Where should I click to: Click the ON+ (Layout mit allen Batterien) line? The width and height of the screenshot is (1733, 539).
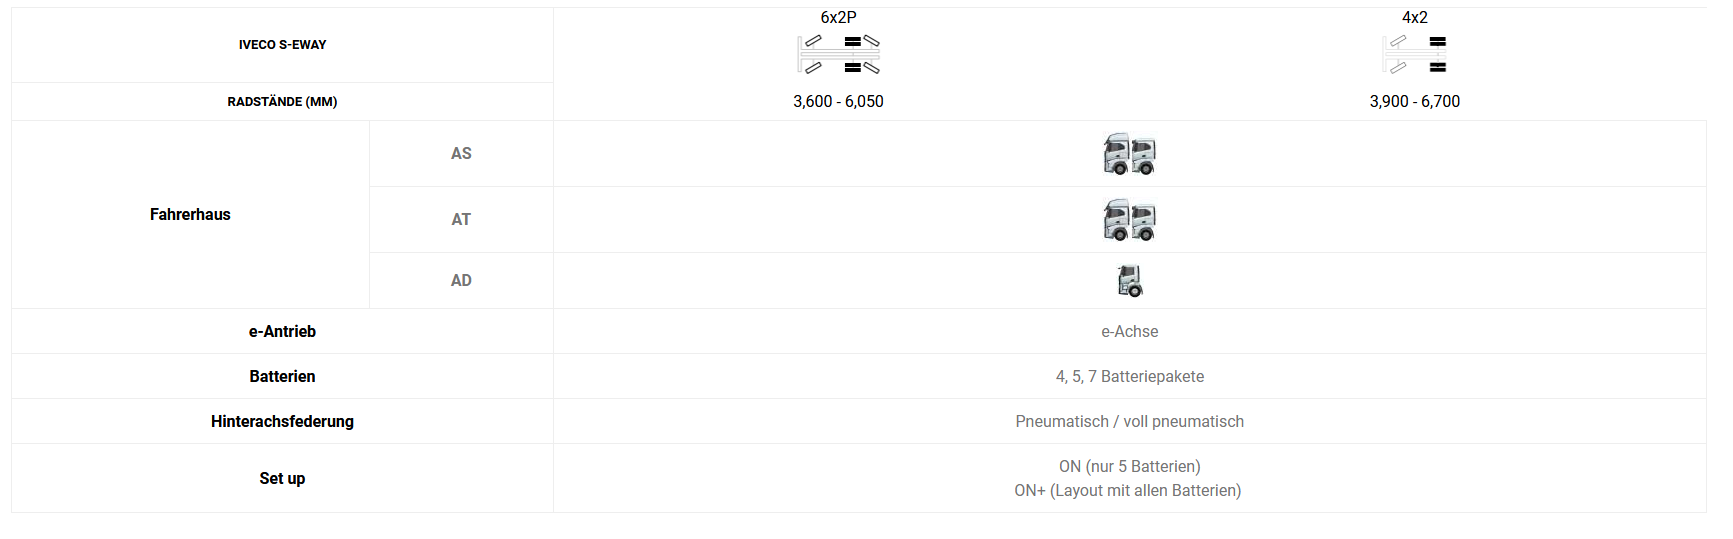(1128, 490)
